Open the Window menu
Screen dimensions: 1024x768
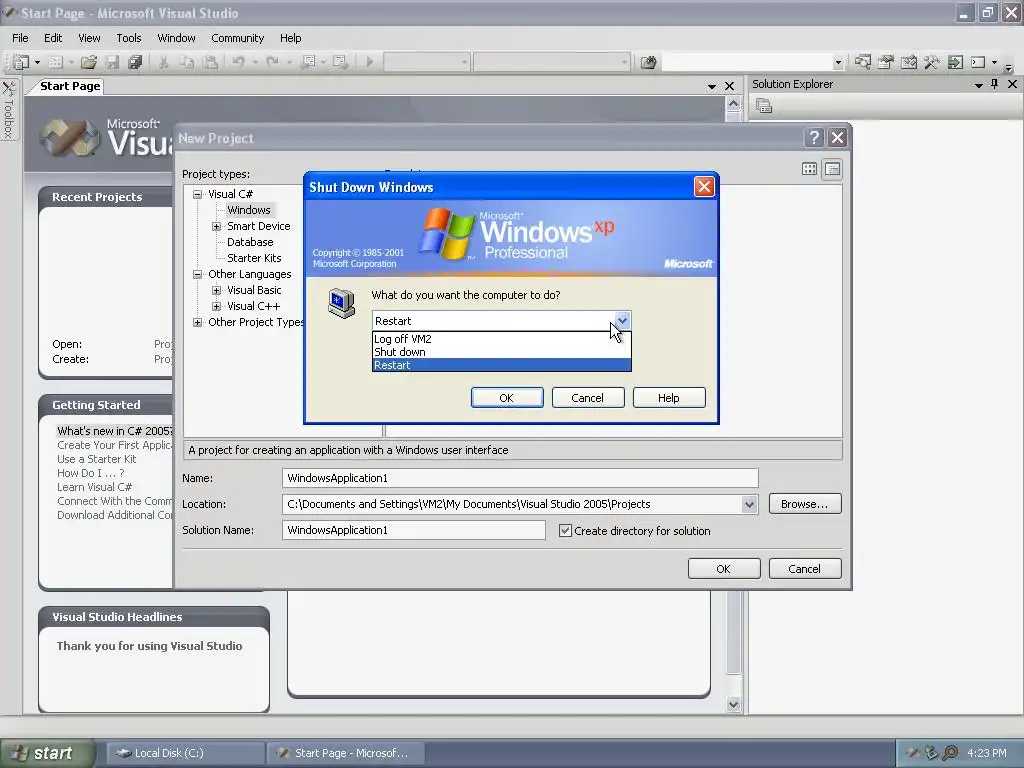(176, 38)
